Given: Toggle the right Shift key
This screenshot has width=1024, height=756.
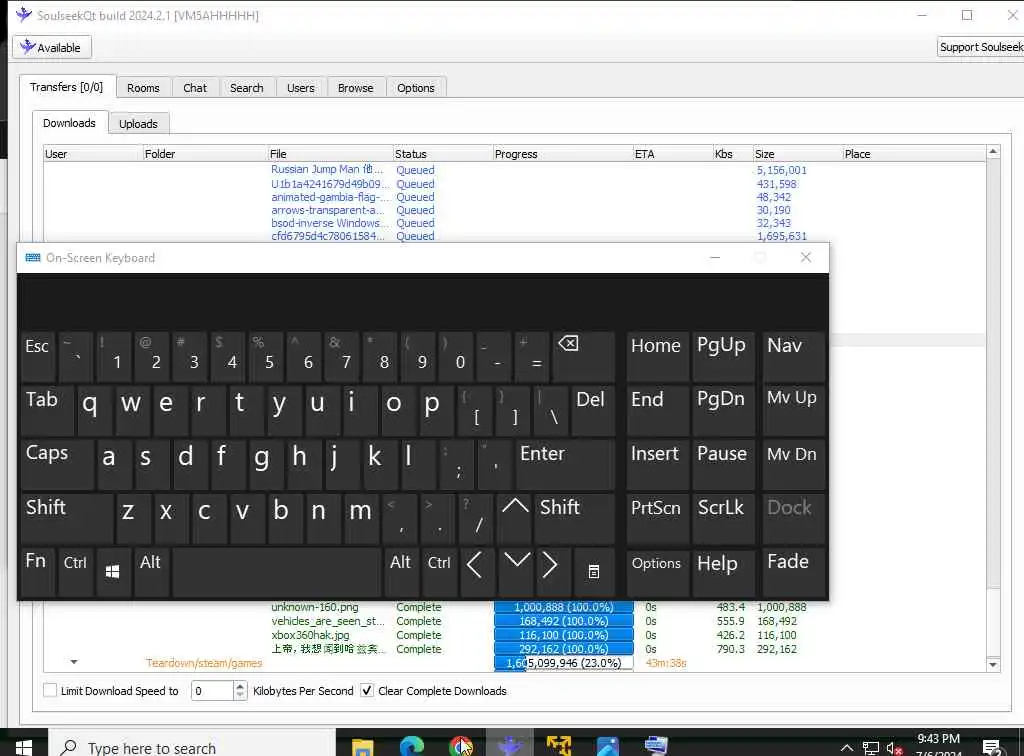Looking at the screenshot, I should (x=575, y=518).
